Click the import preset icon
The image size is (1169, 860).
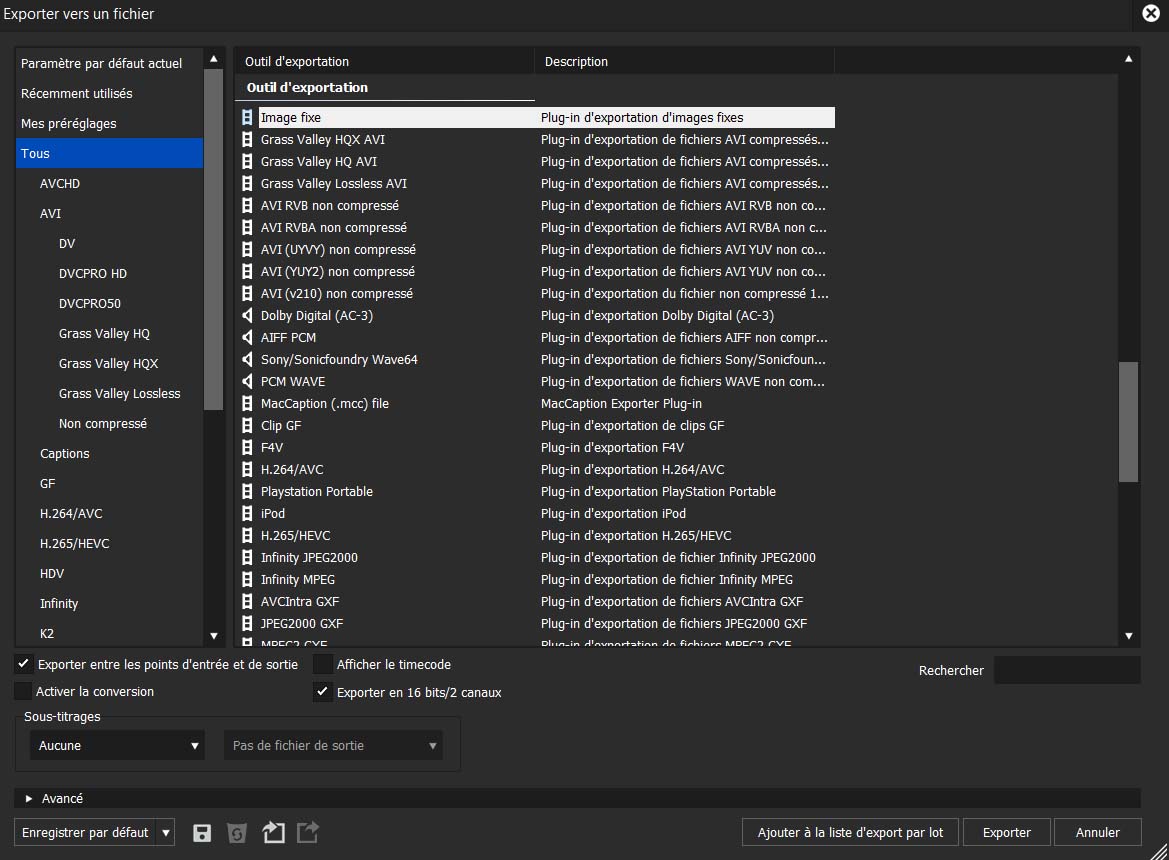coord(274,832)
